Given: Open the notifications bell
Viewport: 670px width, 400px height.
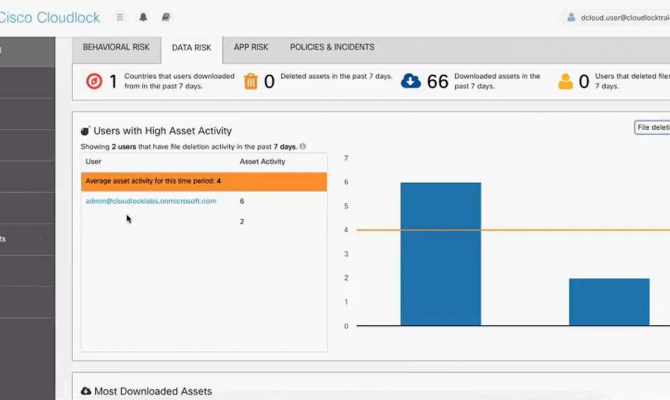Looking at the screenshot, I should pos(143,17).
